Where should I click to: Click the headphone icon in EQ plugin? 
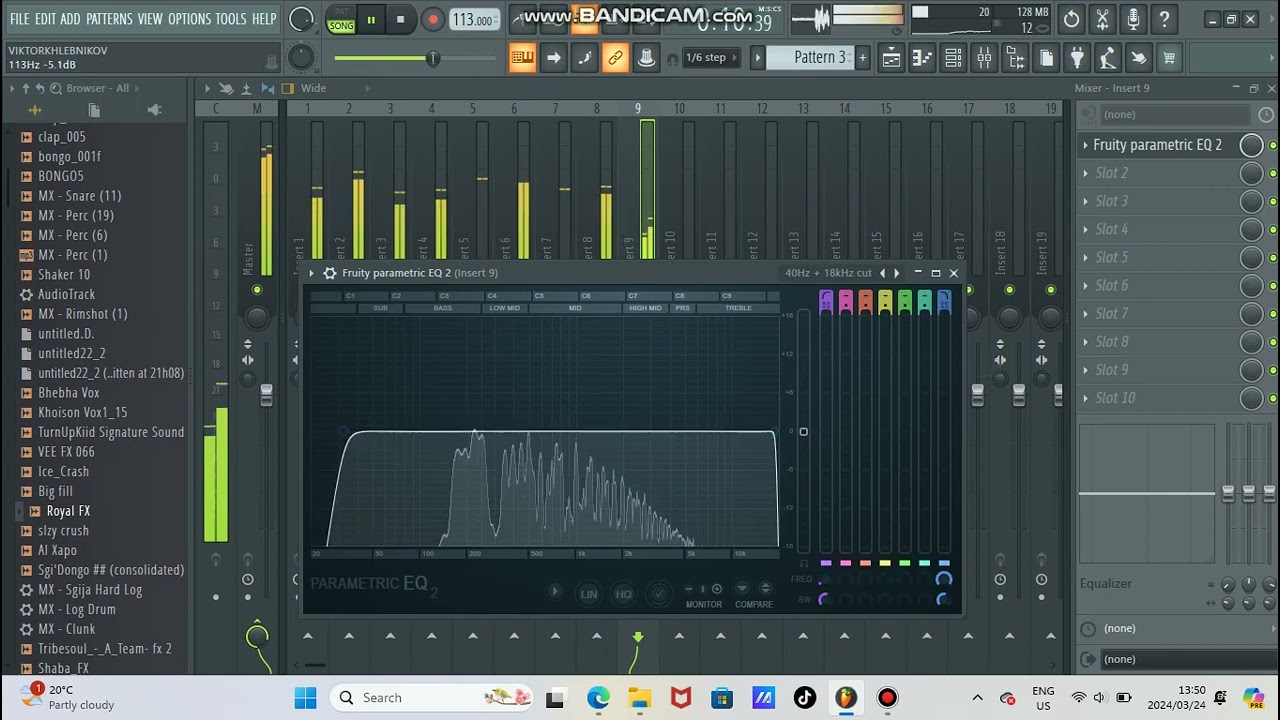(803, 564)
